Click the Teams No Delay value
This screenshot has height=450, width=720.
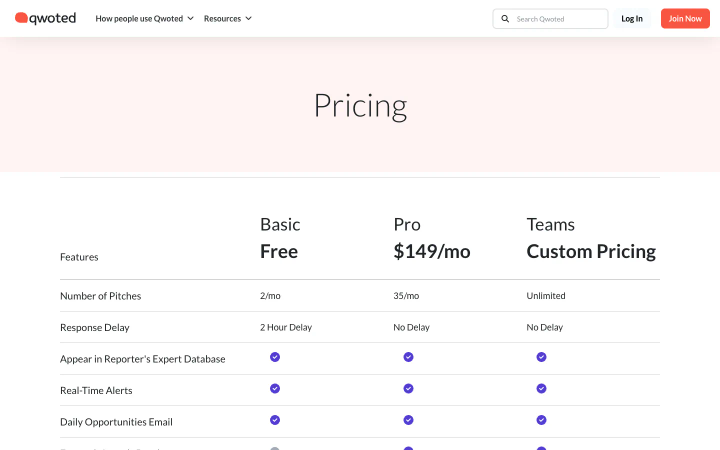(x=544, y=327)
